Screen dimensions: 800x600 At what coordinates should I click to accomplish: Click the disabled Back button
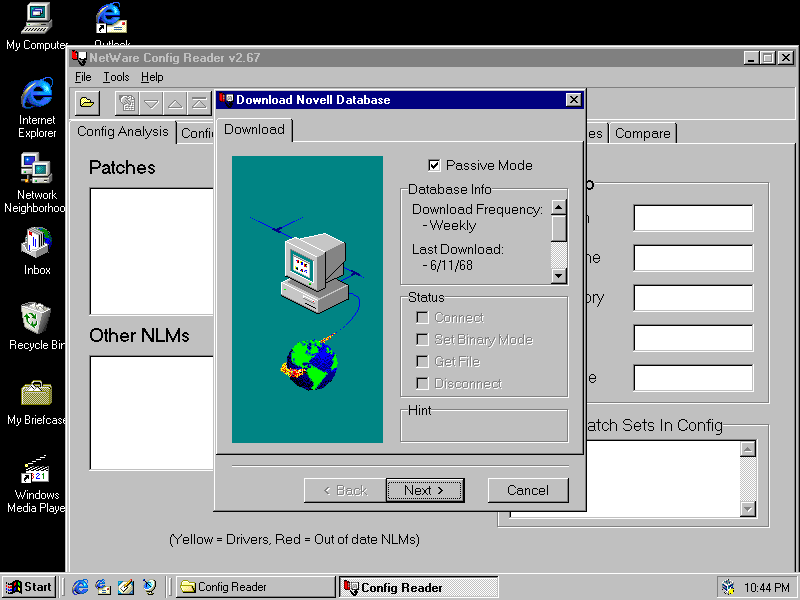point(345,490)
